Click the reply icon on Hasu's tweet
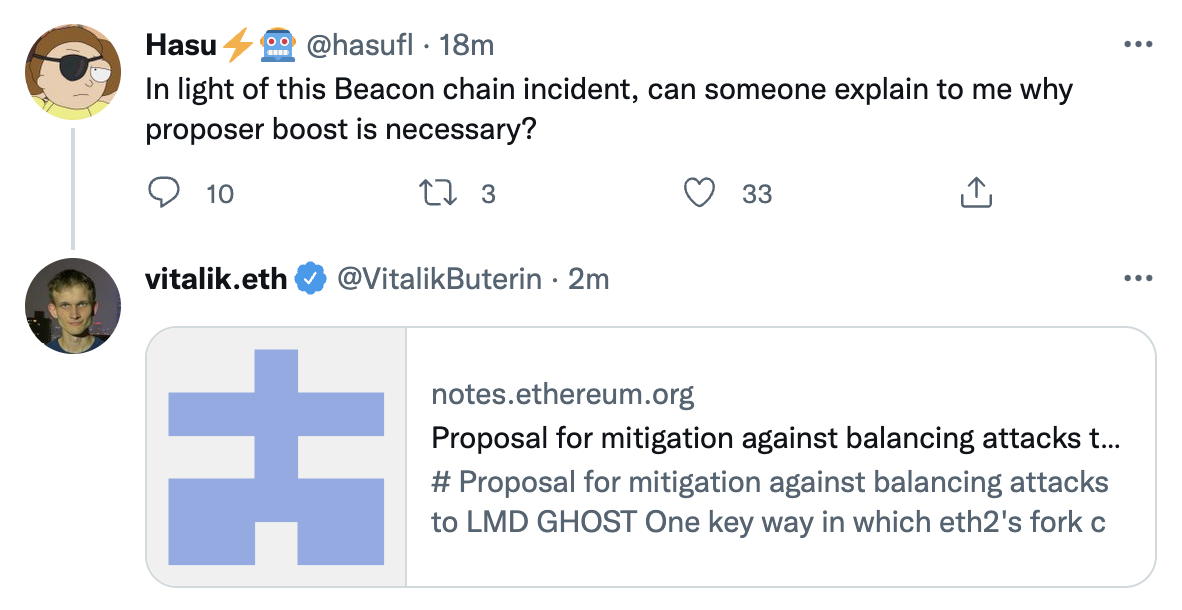This screenshot has width=1182, height=610. [163, 193]
